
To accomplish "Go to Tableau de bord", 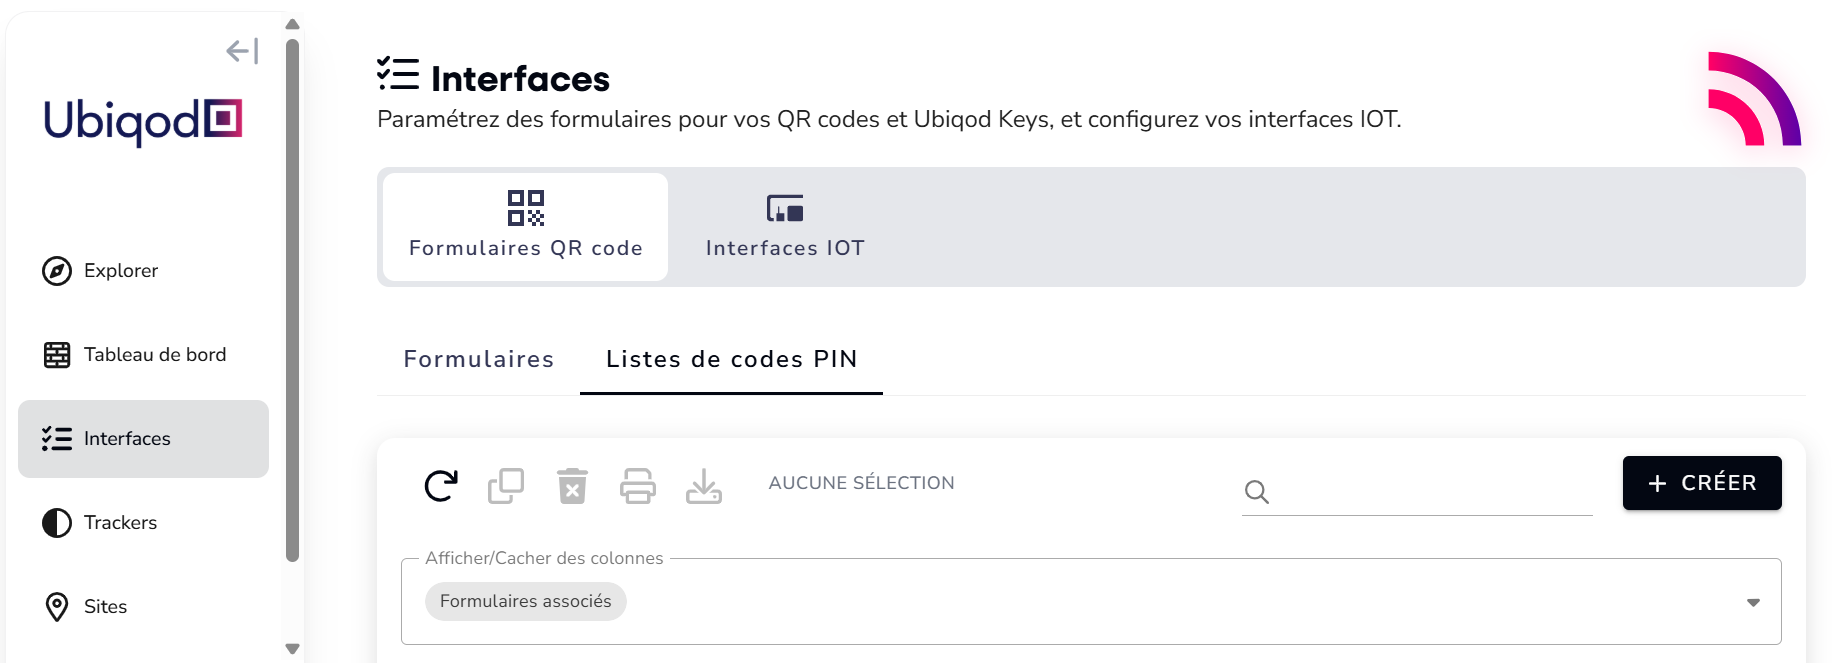I will (x=154, y=355).
